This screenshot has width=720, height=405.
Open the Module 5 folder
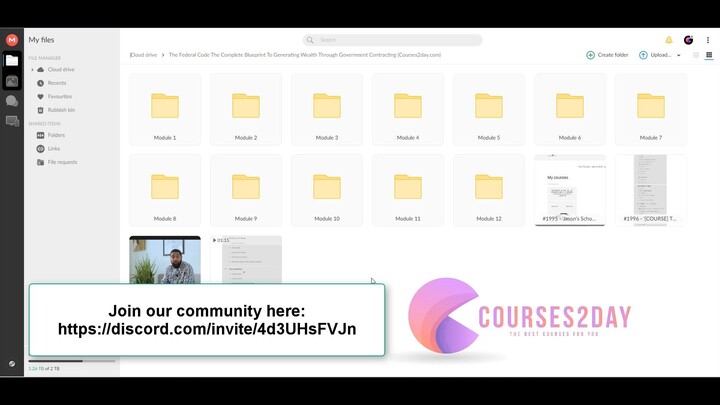tap(488, 110)
